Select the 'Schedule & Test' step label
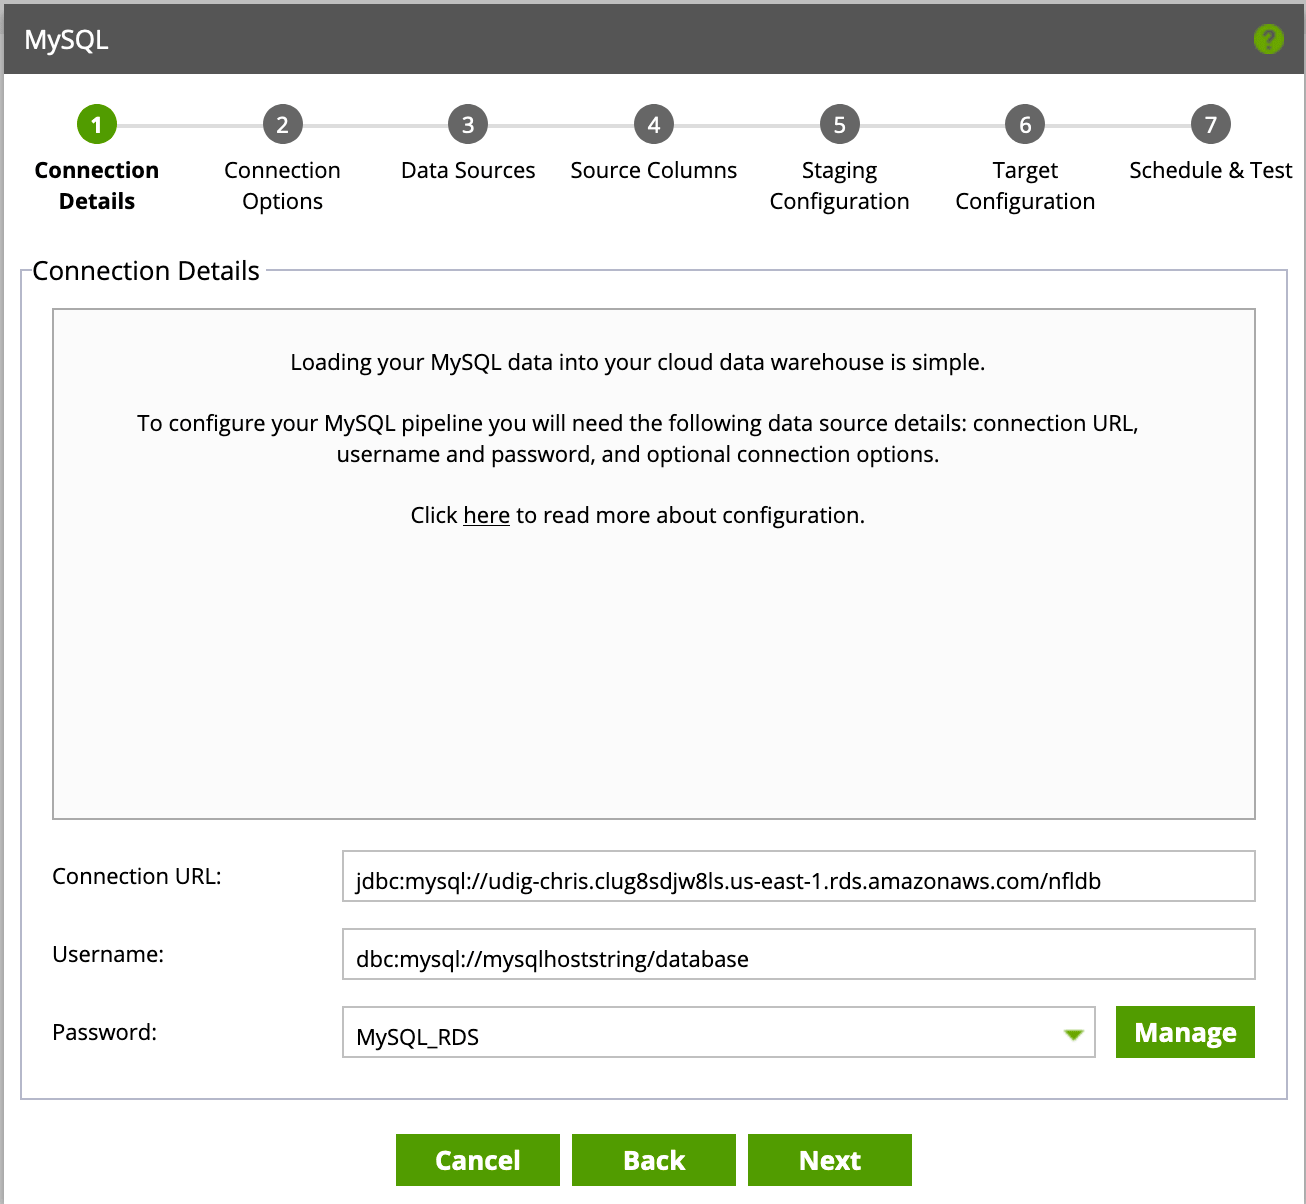The image size is (1306, 1204). point(1211,170)
